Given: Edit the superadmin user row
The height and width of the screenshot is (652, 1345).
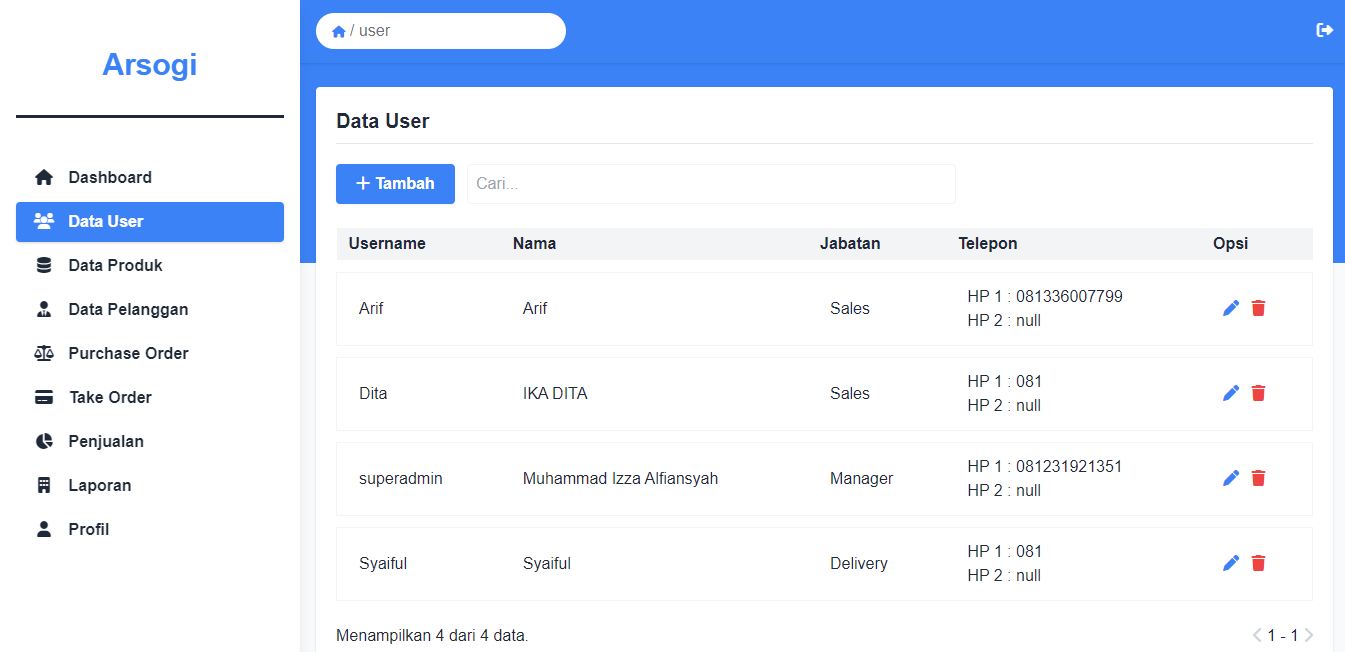Looking at the screenshot, I should pyautogui.click(x=1231, y=478).
